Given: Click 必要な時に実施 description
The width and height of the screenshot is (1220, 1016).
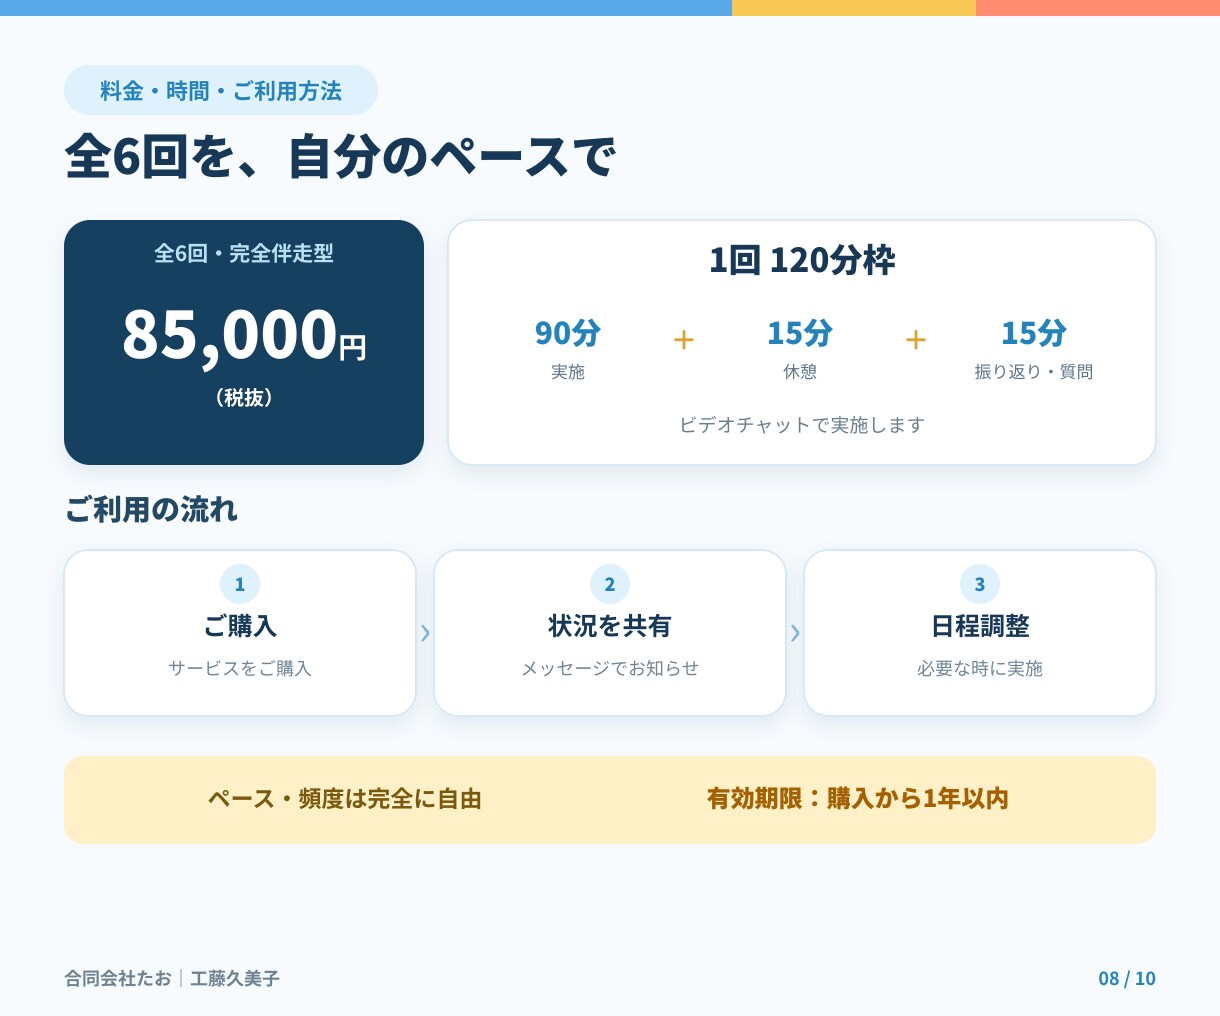Looking at the screenshot, I should pyautogui.click(x=980, y=668).
